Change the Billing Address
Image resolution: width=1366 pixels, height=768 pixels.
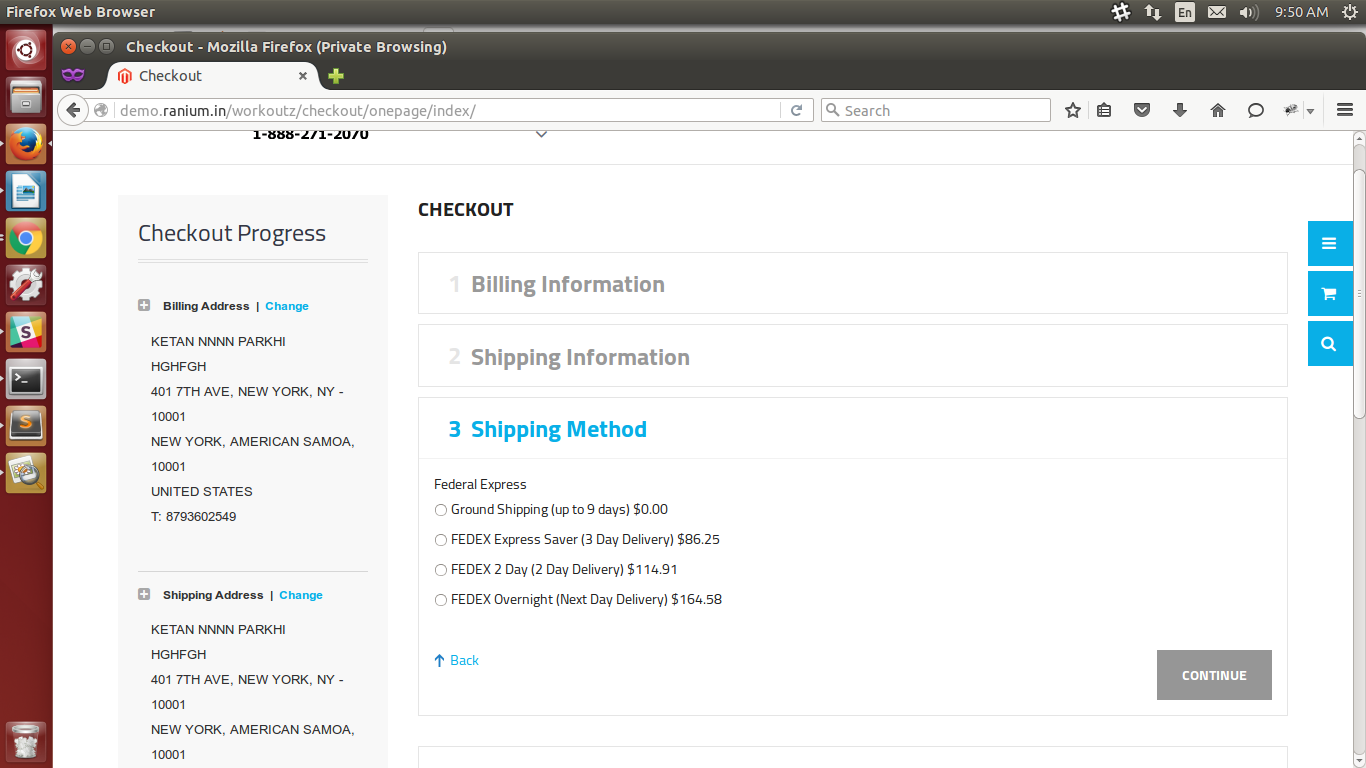pyautogui.click(x=287, y=306)
